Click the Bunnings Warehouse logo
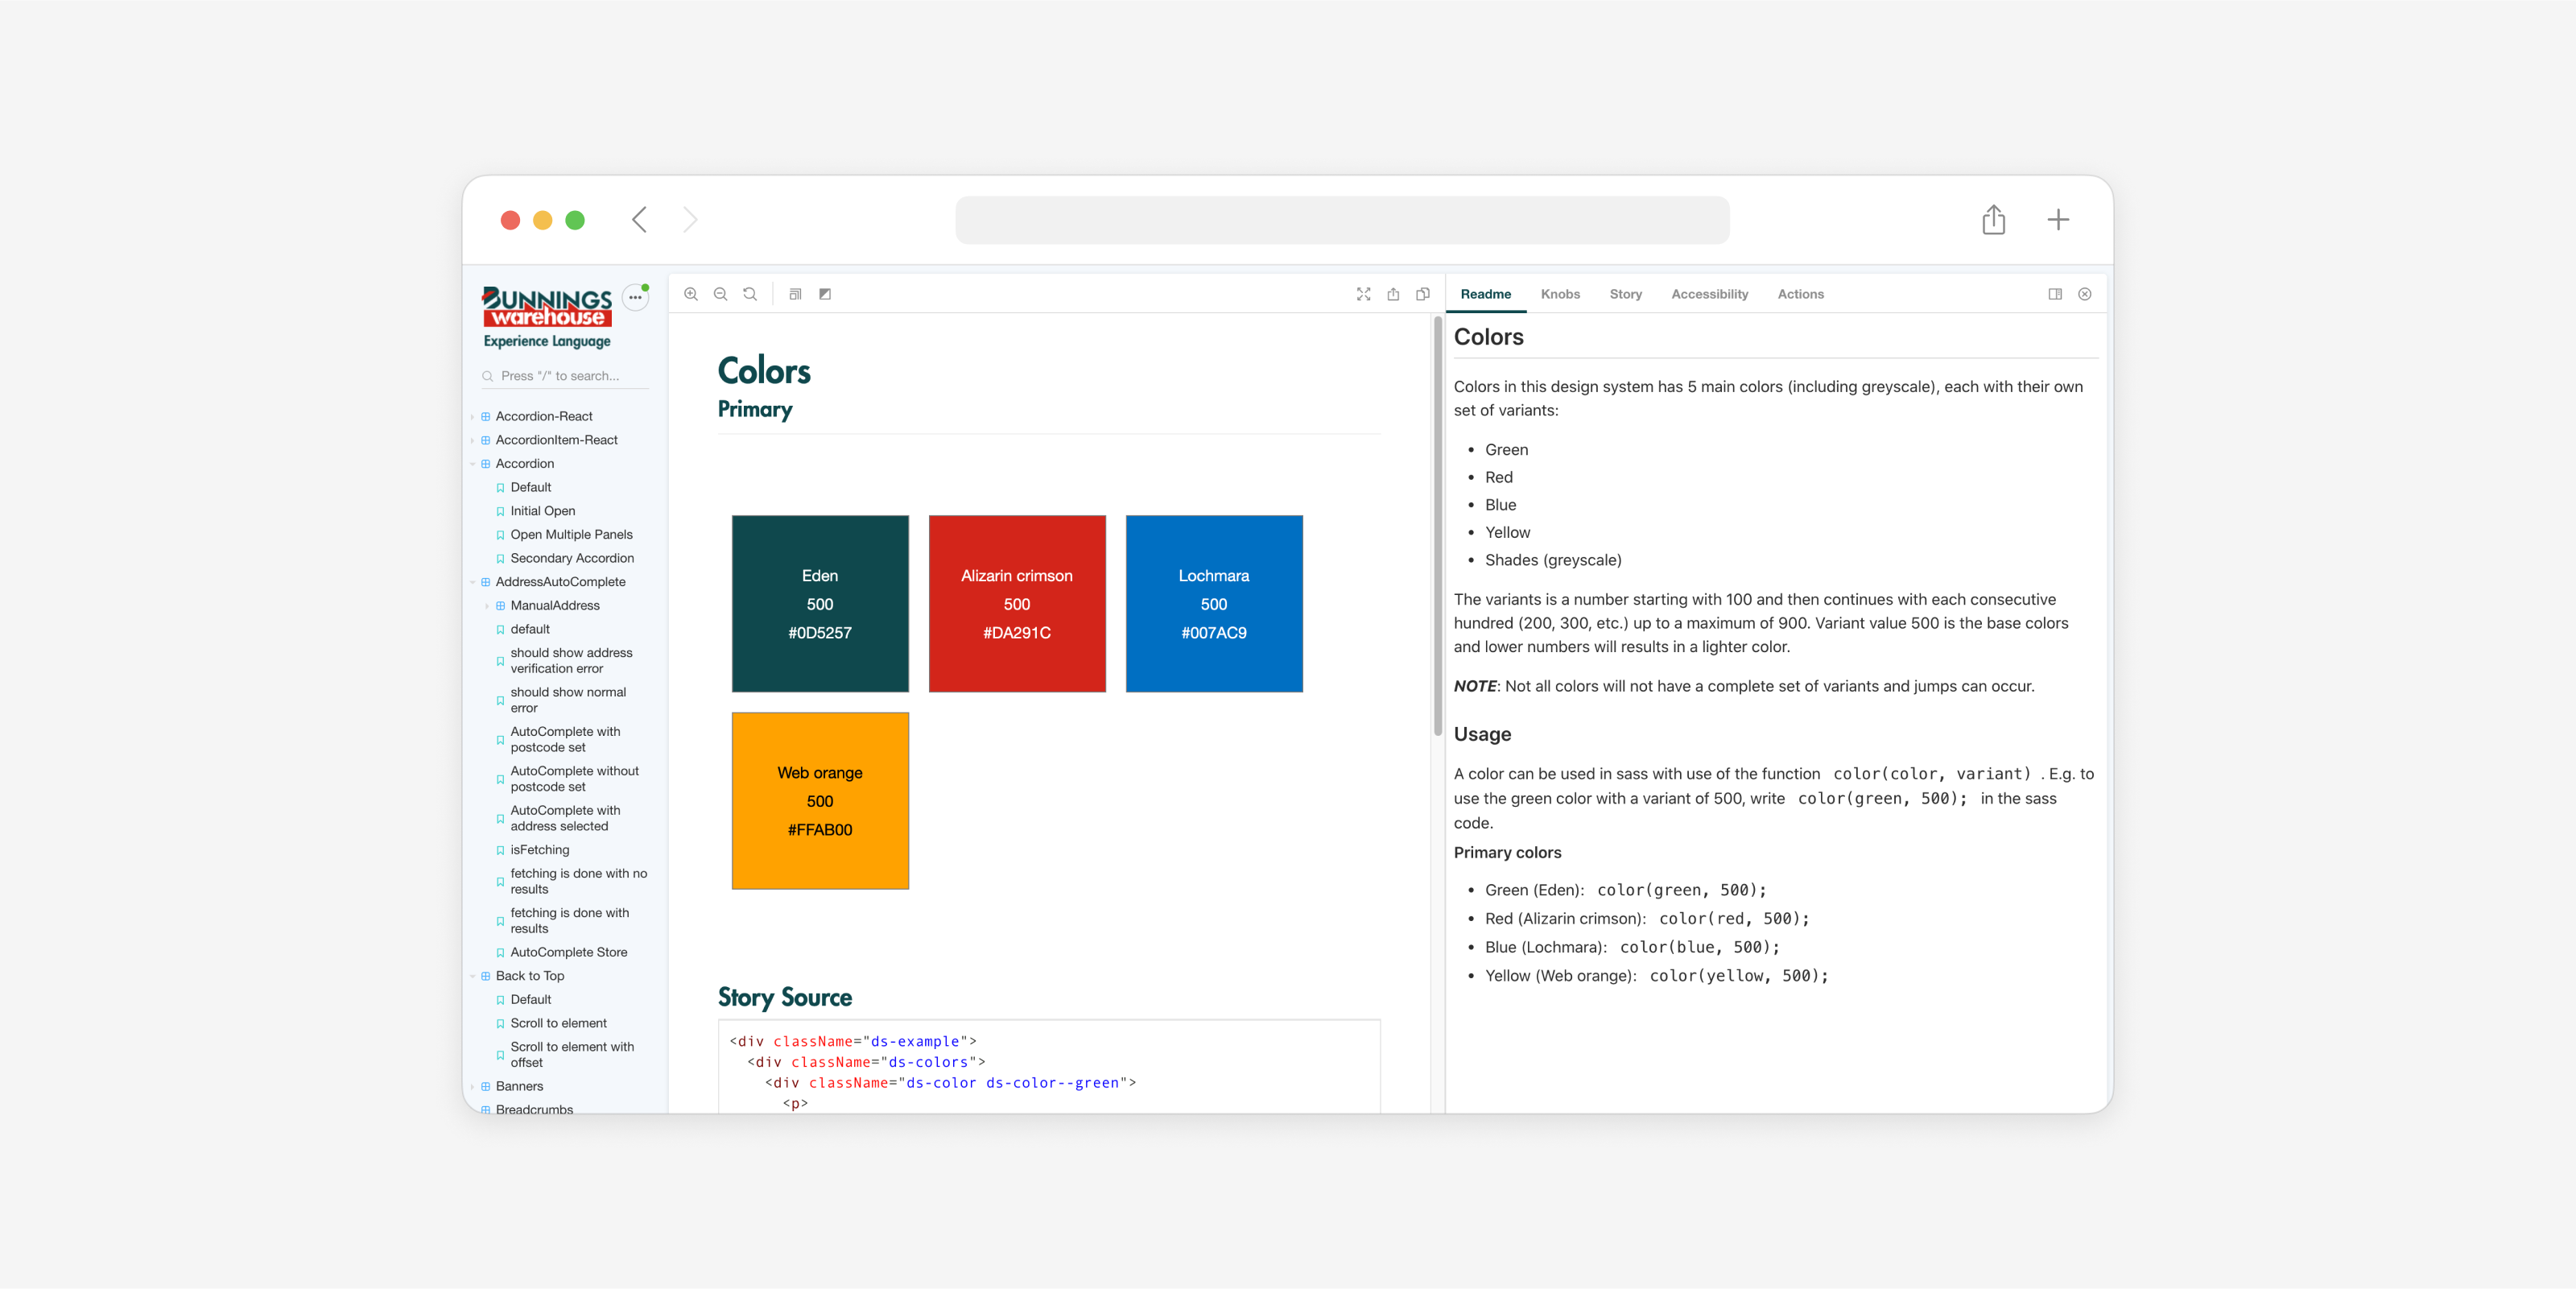 click(547, 317)
